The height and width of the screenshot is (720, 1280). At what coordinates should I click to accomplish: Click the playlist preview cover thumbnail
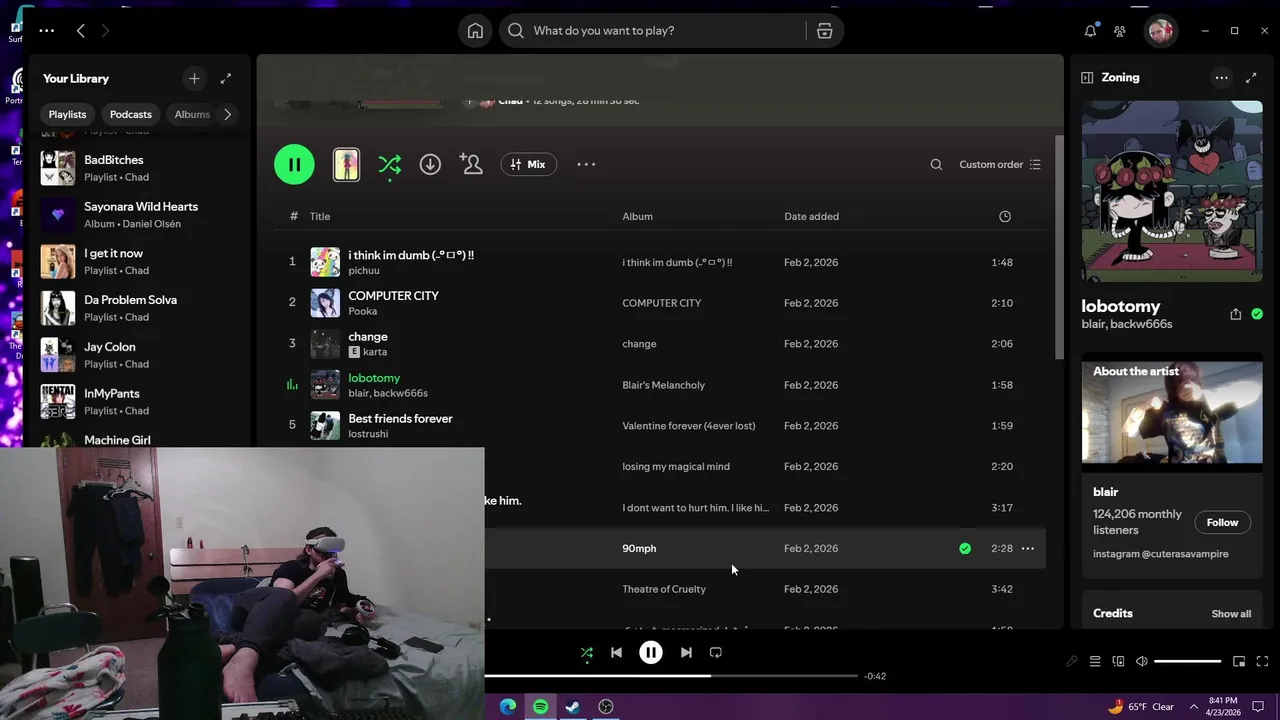(x=346, y=164)
